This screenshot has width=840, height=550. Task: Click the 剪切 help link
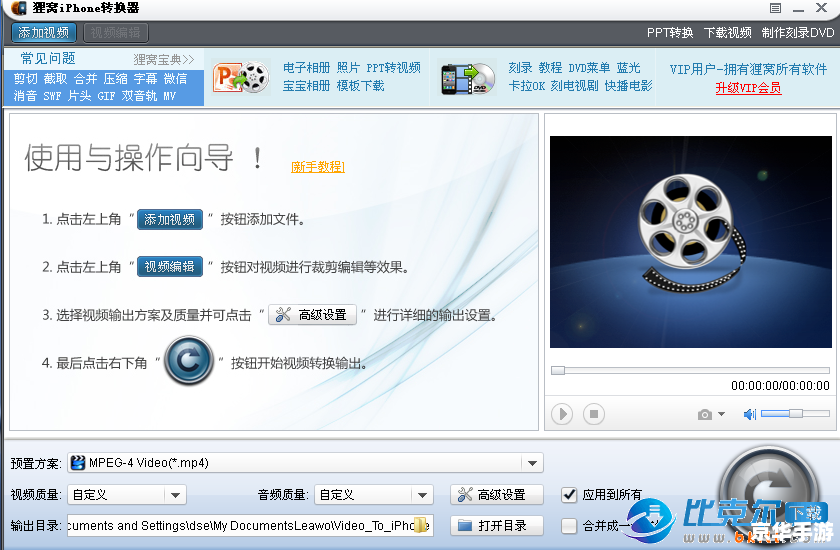[26, 79]
